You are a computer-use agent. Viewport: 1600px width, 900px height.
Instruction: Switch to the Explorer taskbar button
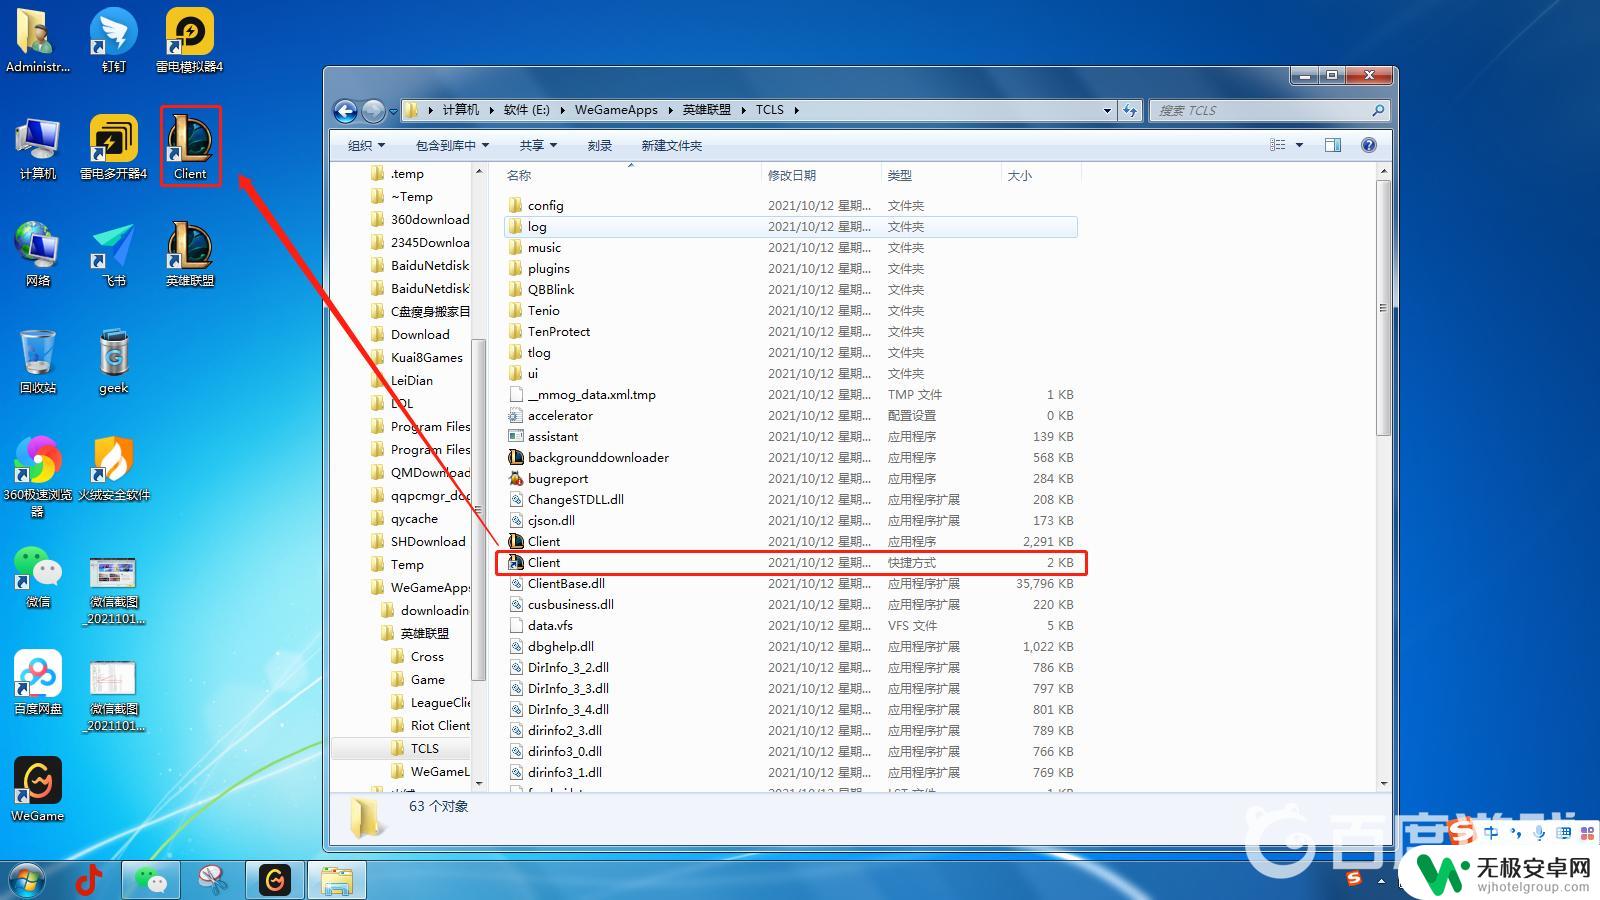pyautogui.click(x=337, y=880)
